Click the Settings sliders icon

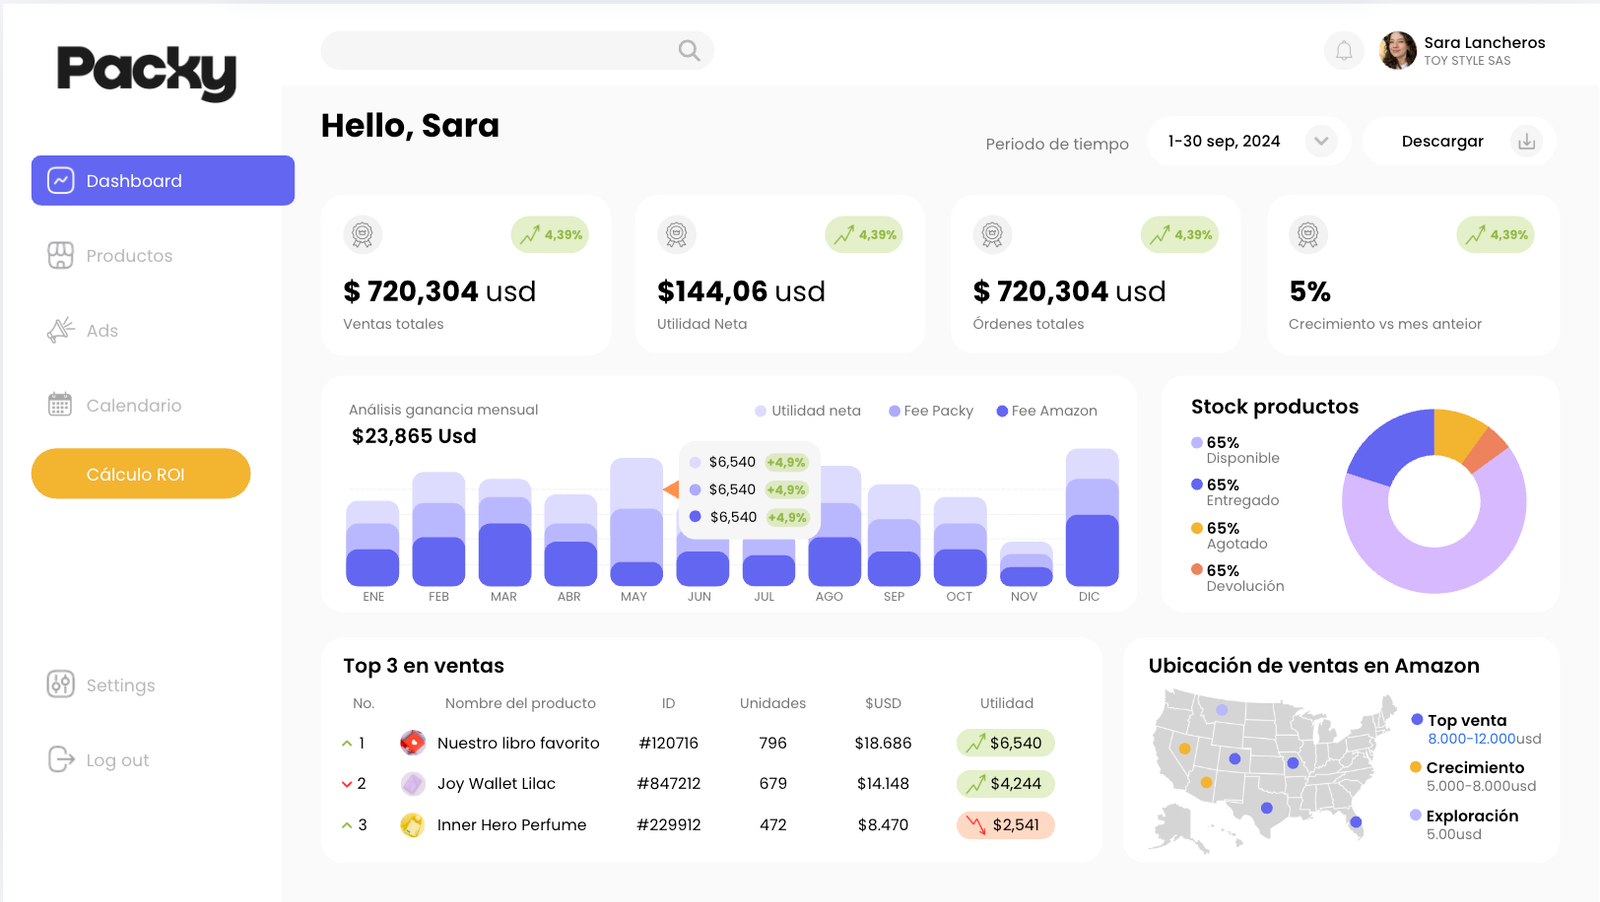[60, 684]
